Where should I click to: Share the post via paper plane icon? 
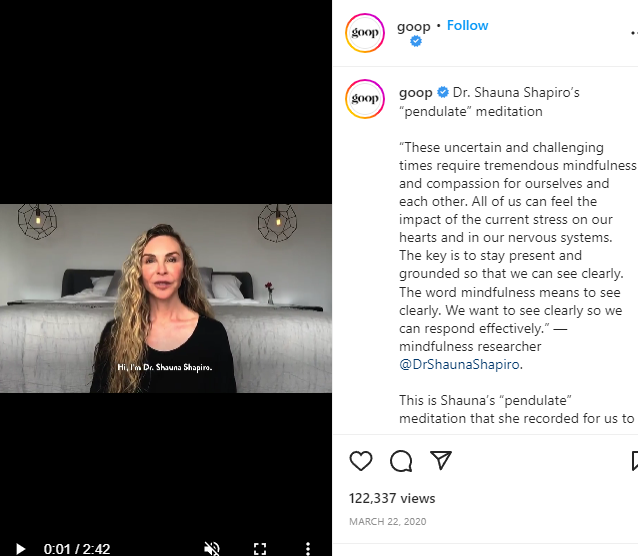tap(441, 460)
